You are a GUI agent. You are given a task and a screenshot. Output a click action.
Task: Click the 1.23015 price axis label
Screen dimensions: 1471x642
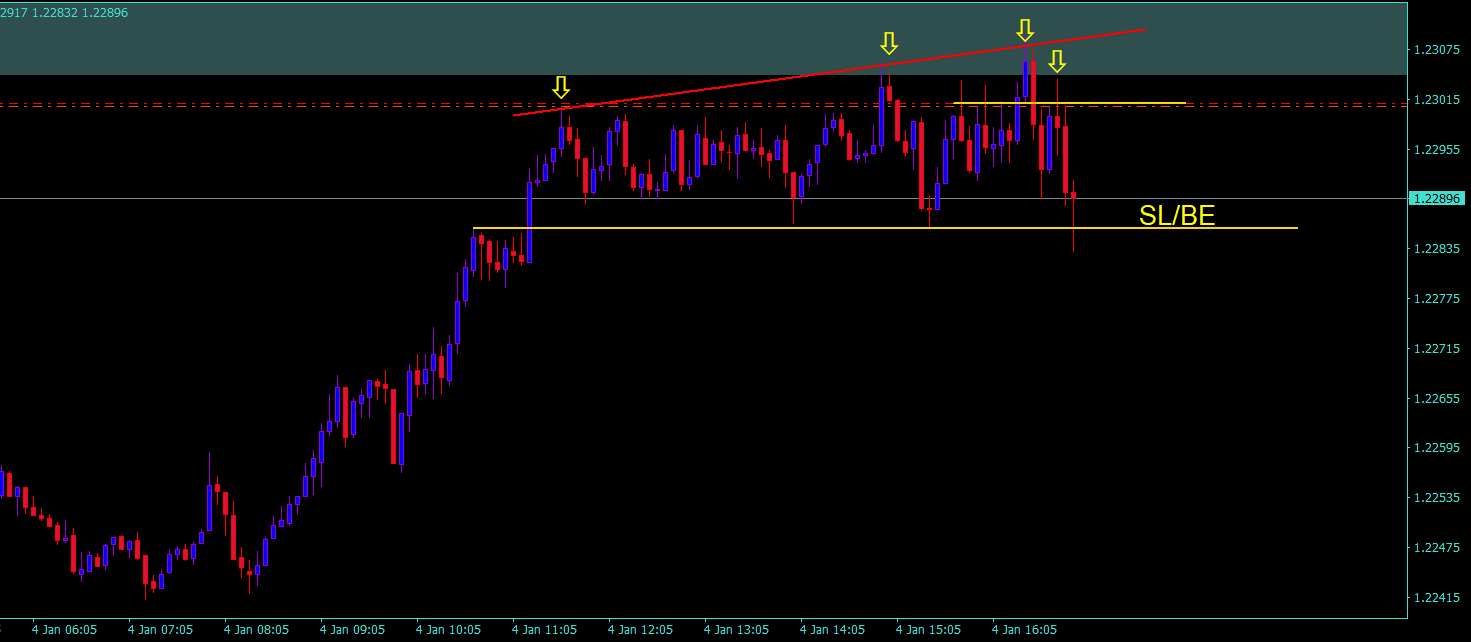pyautogui.click(x=1438, y=100)
